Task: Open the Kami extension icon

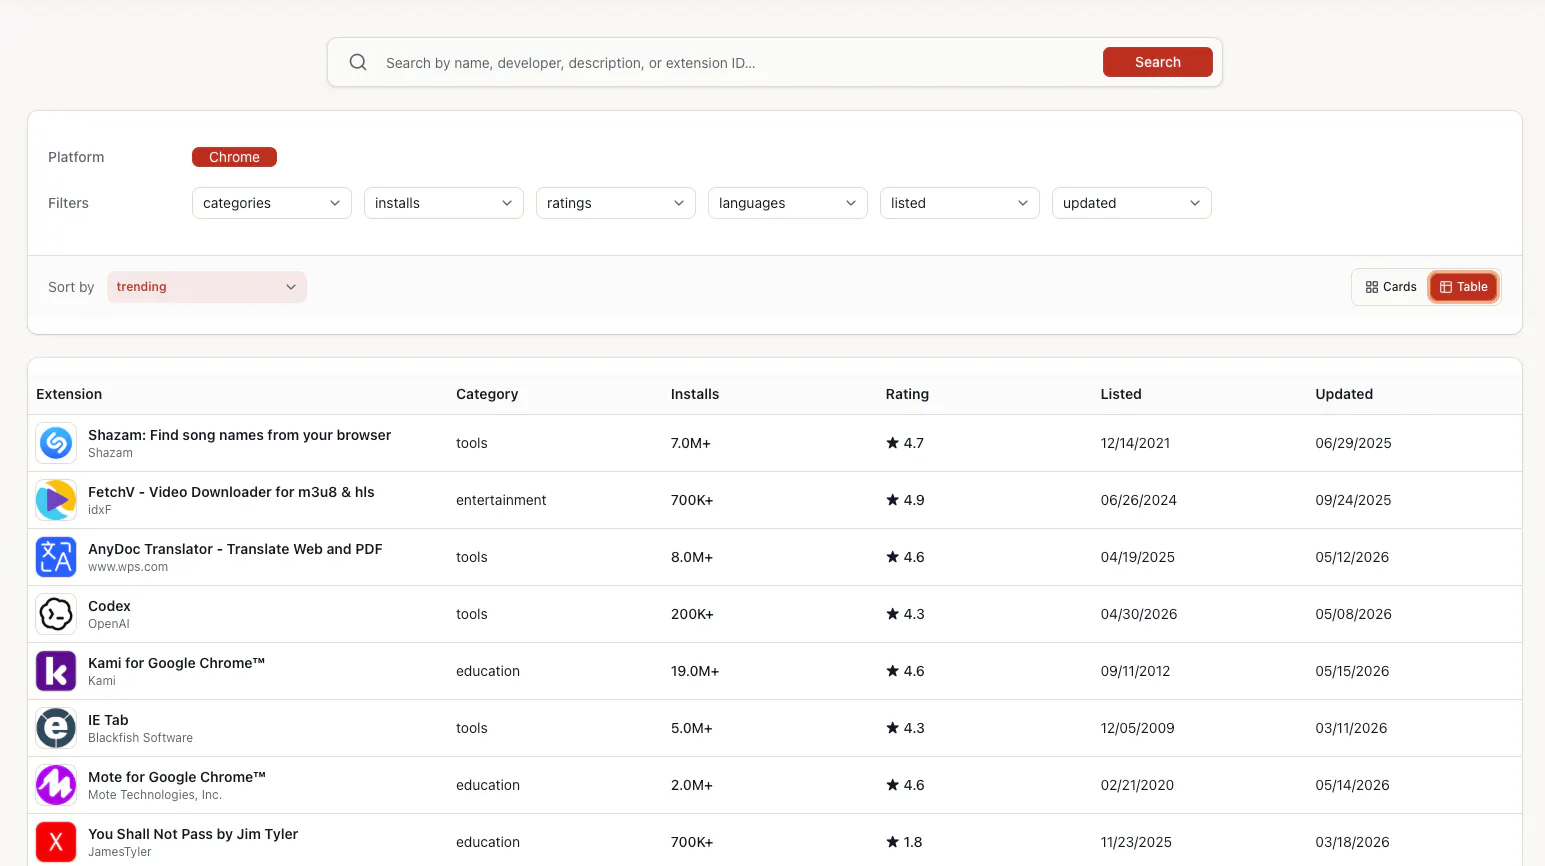Action: (56, 671)
